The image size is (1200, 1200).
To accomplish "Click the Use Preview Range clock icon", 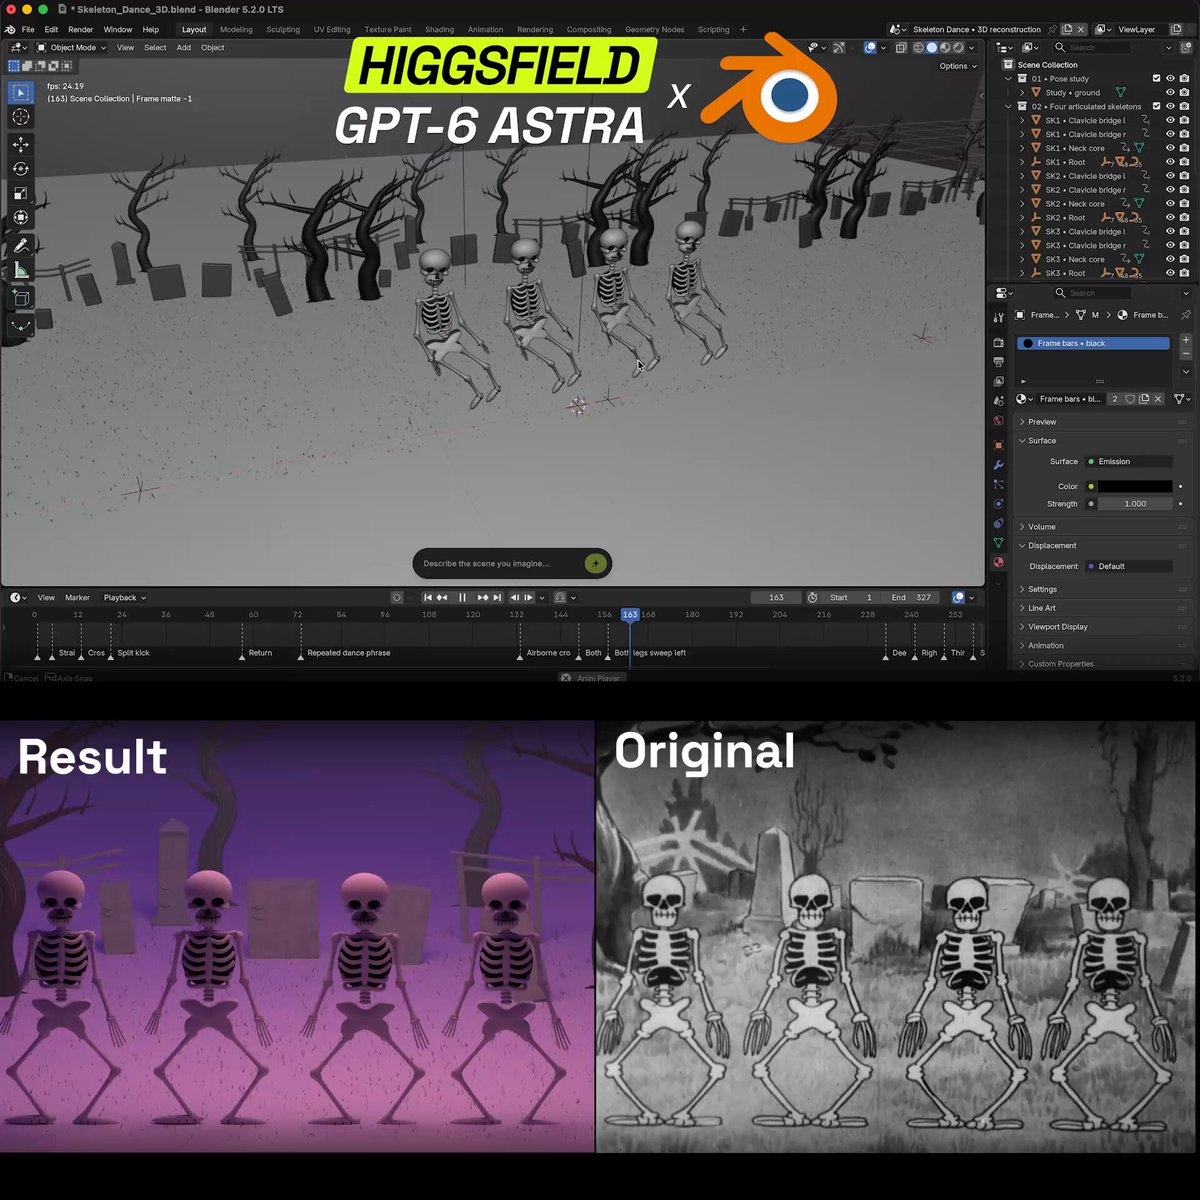I will click(813, 597).
